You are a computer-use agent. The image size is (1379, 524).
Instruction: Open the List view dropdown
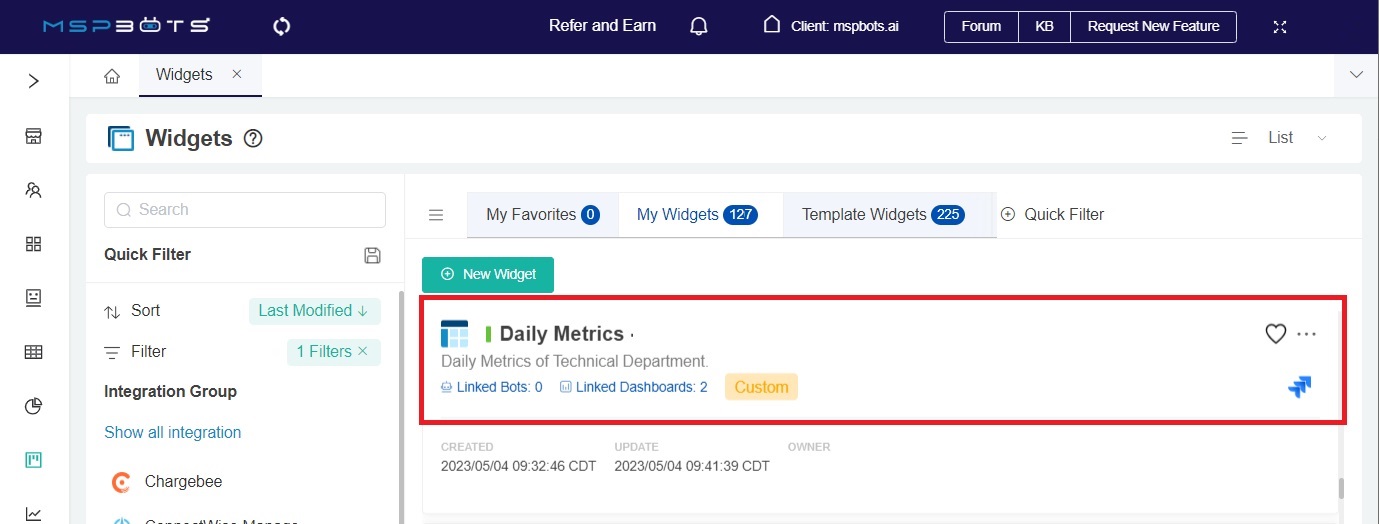coord(1281,138)
